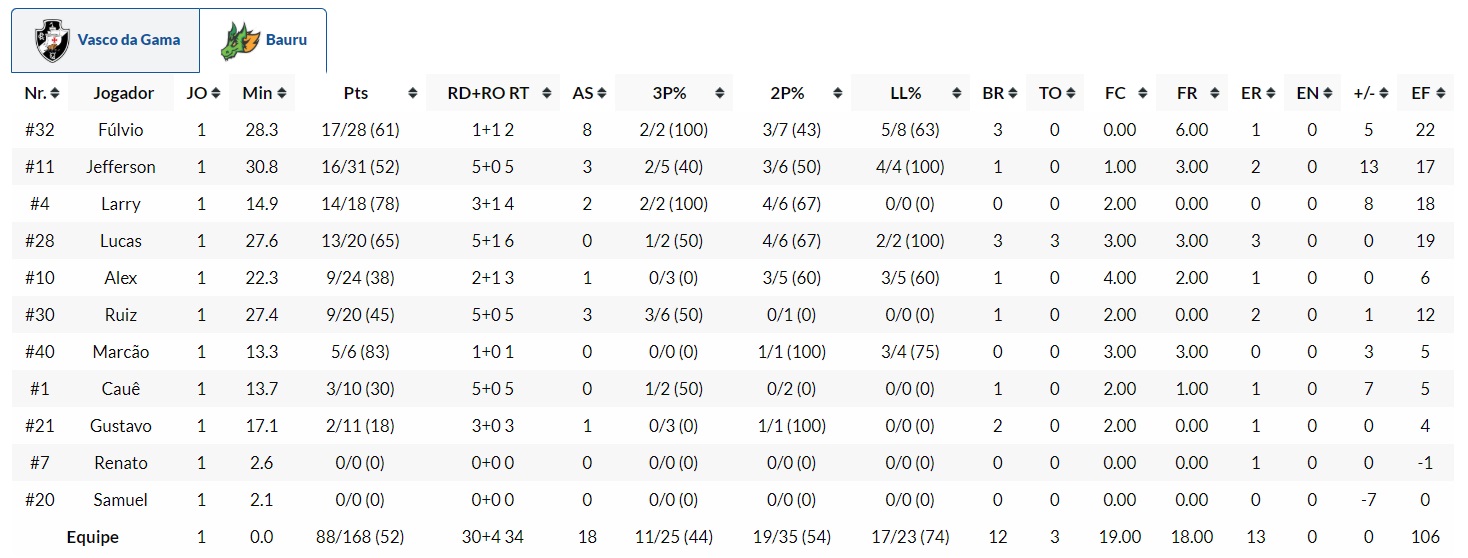Toggle sort order on 3P% column
This screenshot has height=558, width=1468.
[719, 93]
